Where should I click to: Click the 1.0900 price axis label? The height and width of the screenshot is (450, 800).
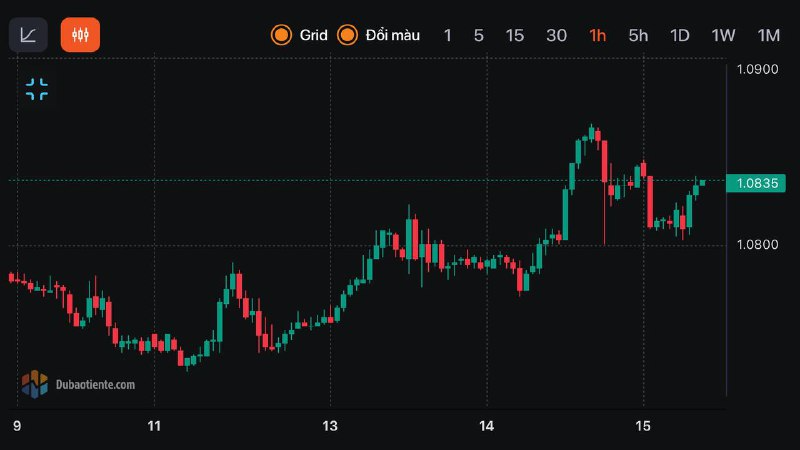756,69
